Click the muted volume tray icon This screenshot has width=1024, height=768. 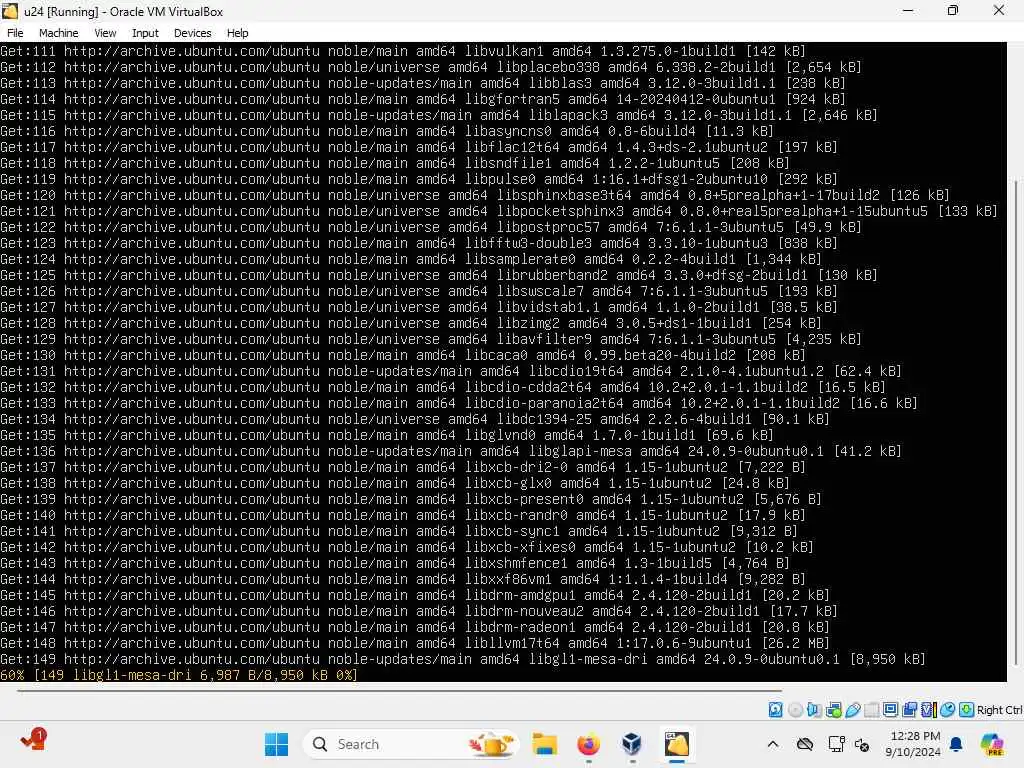tap(862, 744)
